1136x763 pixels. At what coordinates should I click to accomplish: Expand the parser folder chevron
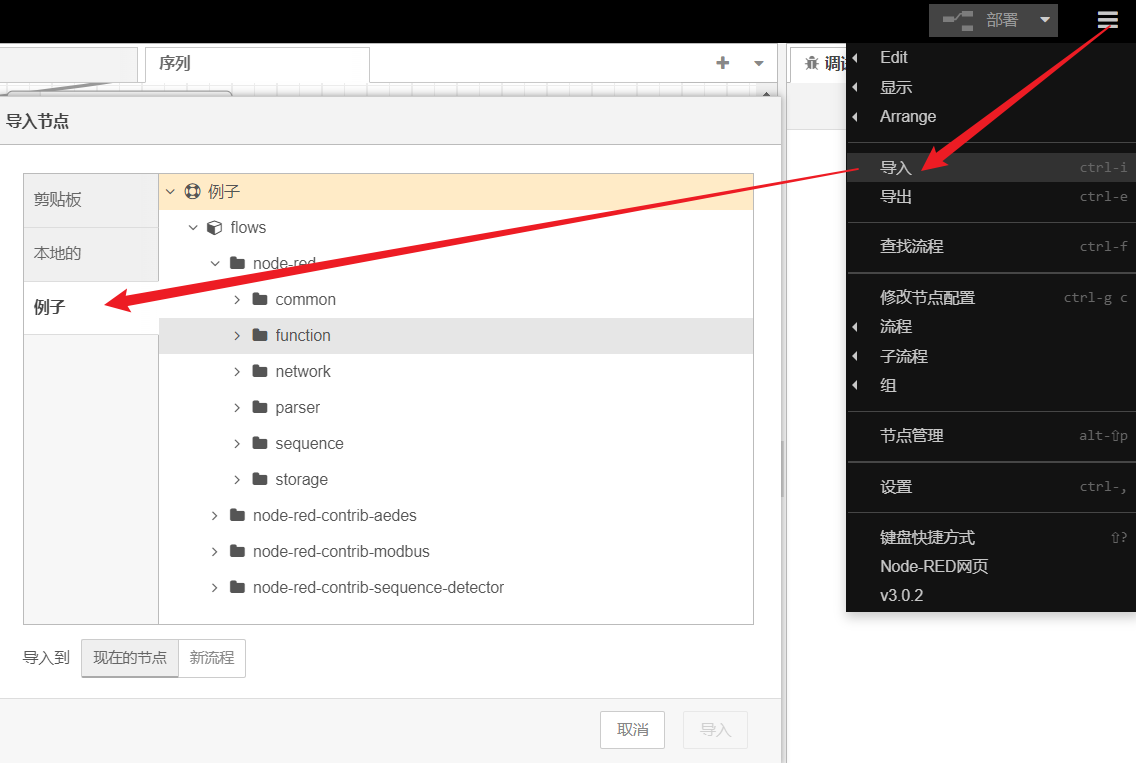pos(237,407)
